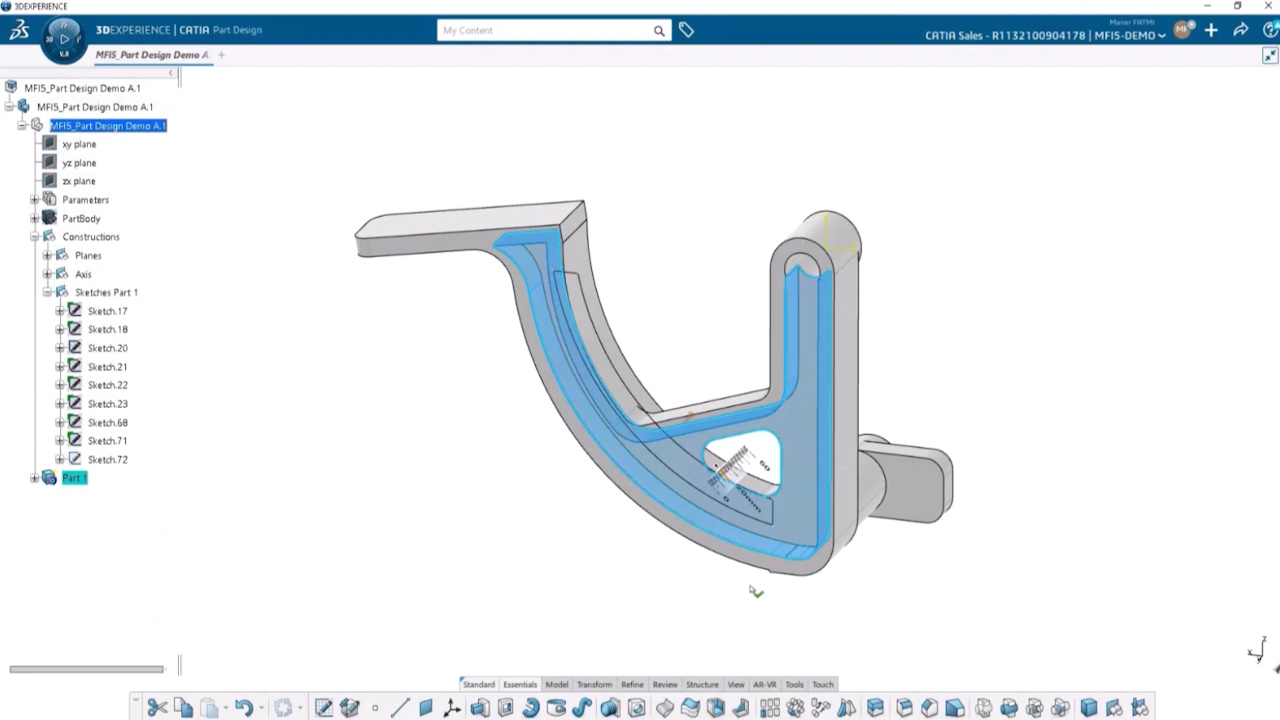
Task: Select the Mirror tool
Action: (x=846, y=707)
